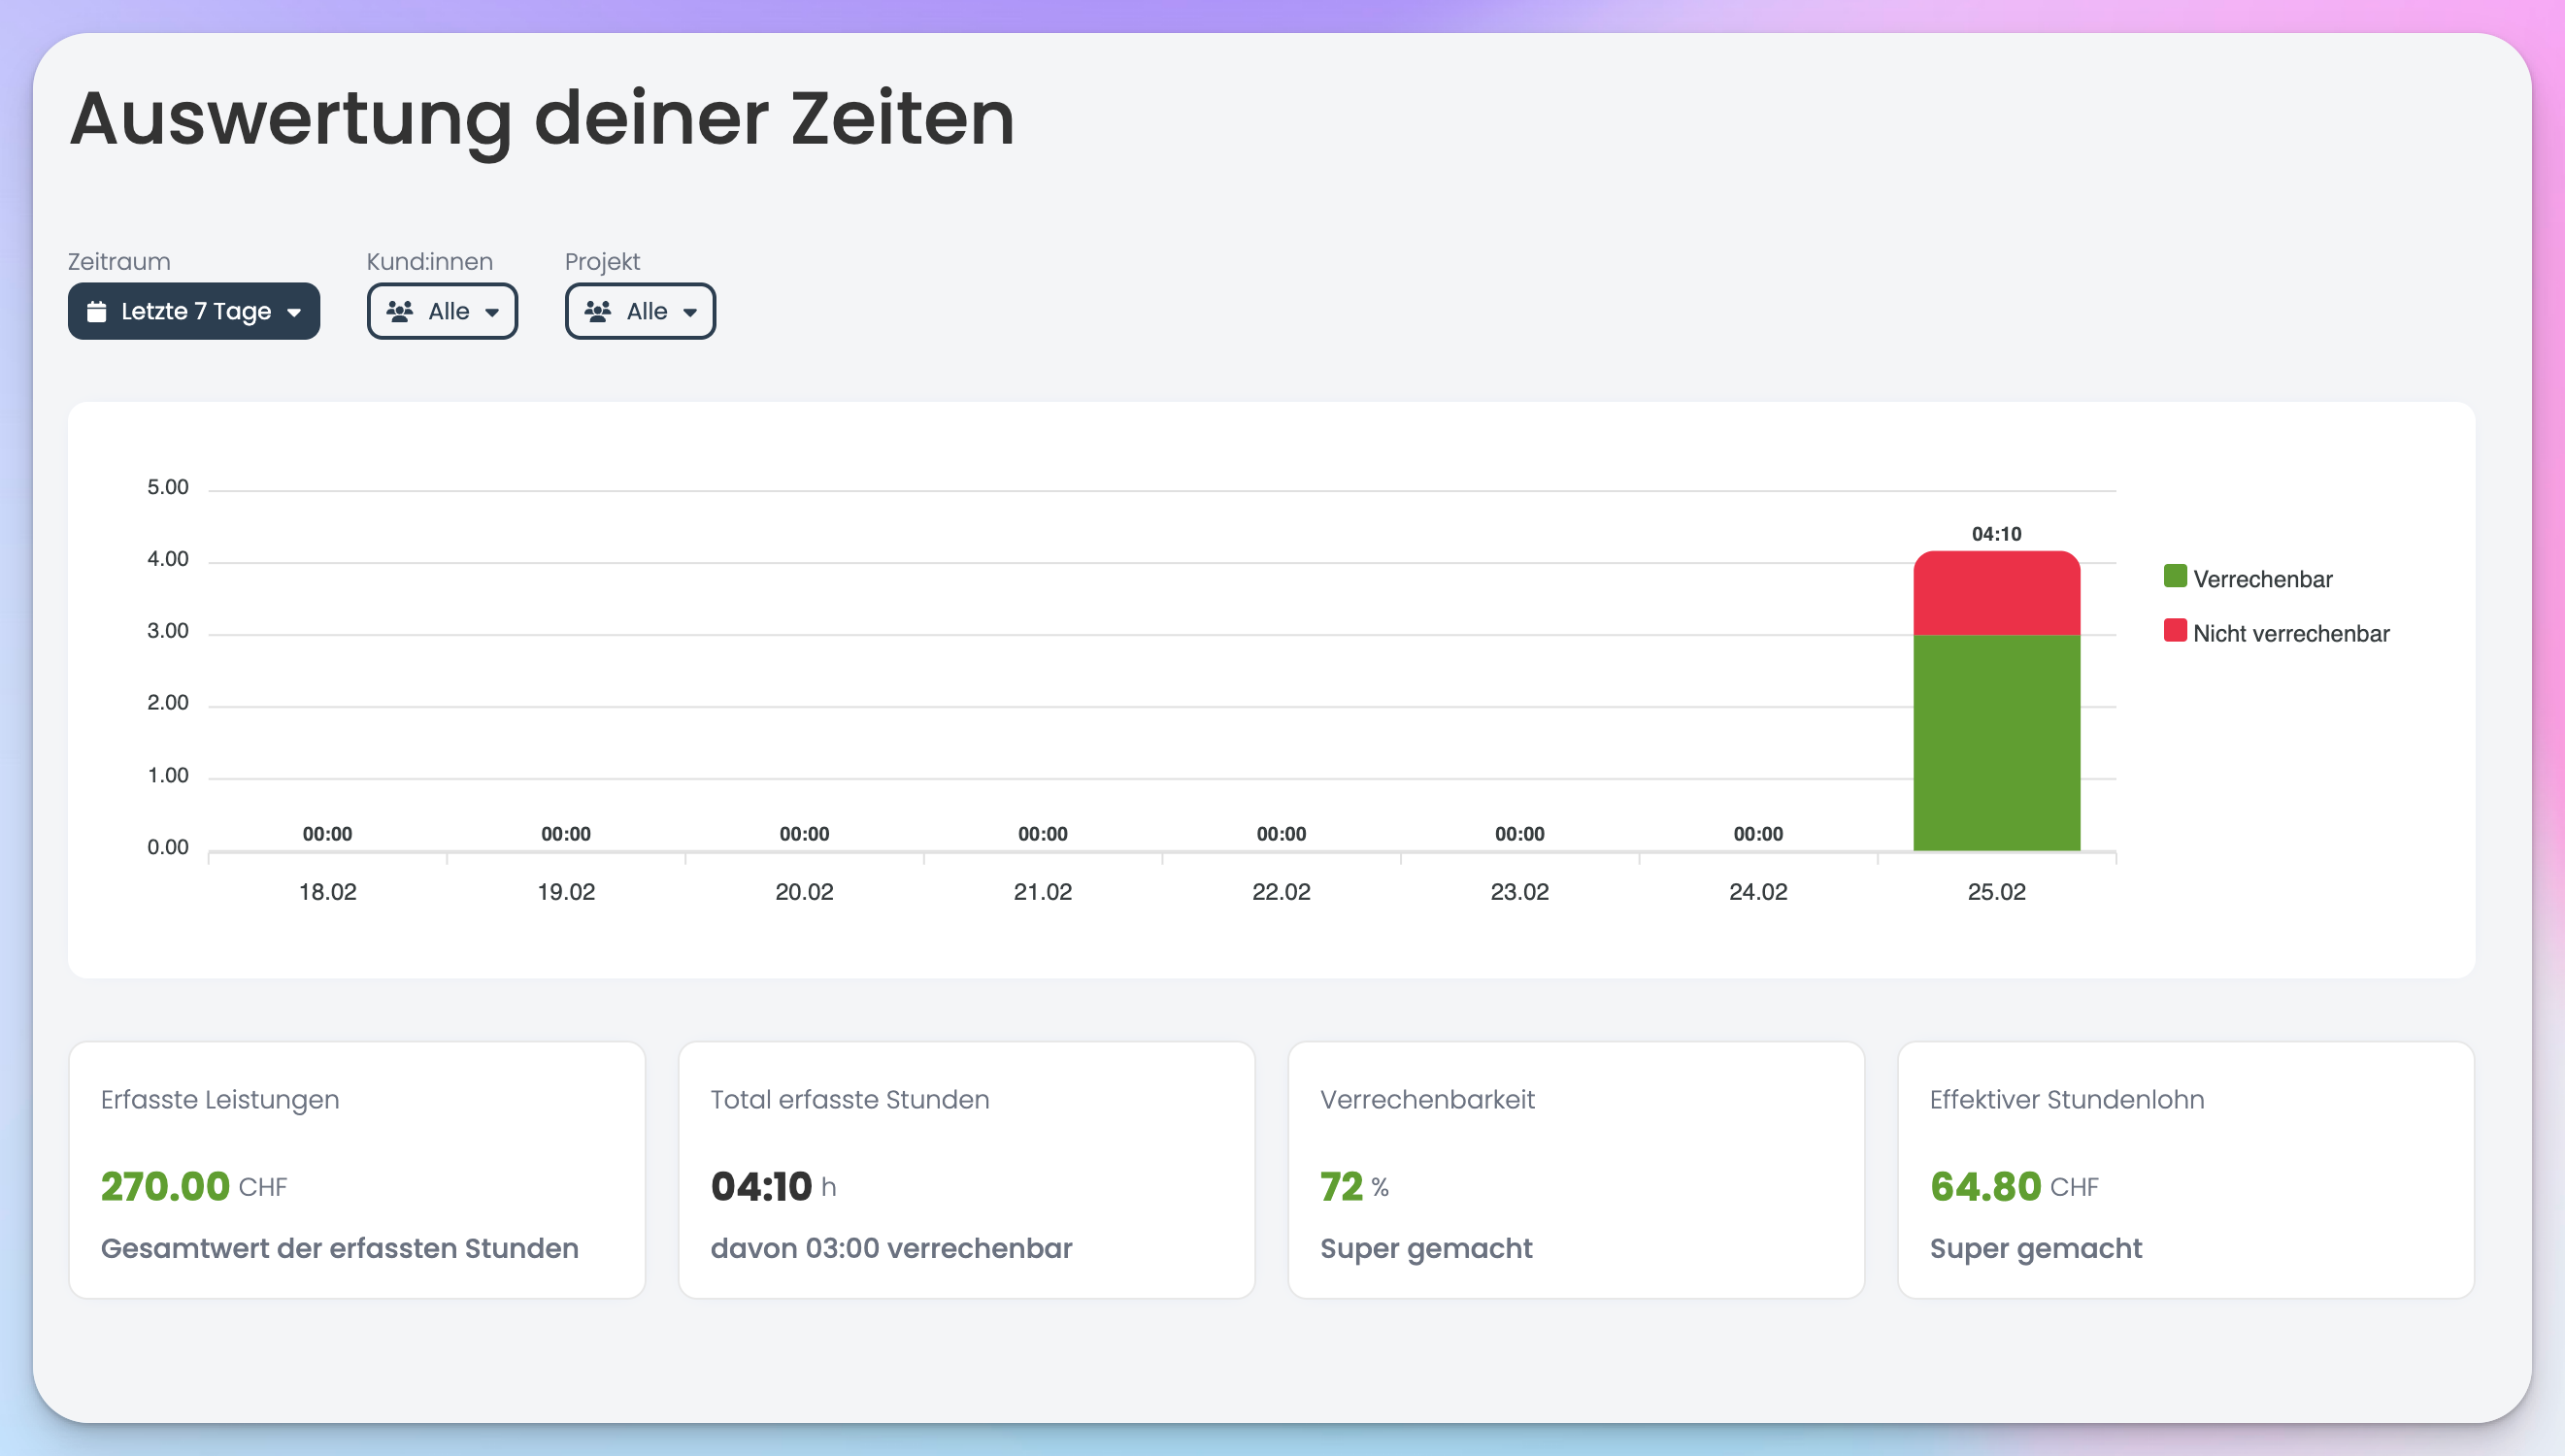This screenshot has height=1456, width=2565.
Task: Click the 19.02 axis date
Action: pyautogui.click(x=566, y=892)
